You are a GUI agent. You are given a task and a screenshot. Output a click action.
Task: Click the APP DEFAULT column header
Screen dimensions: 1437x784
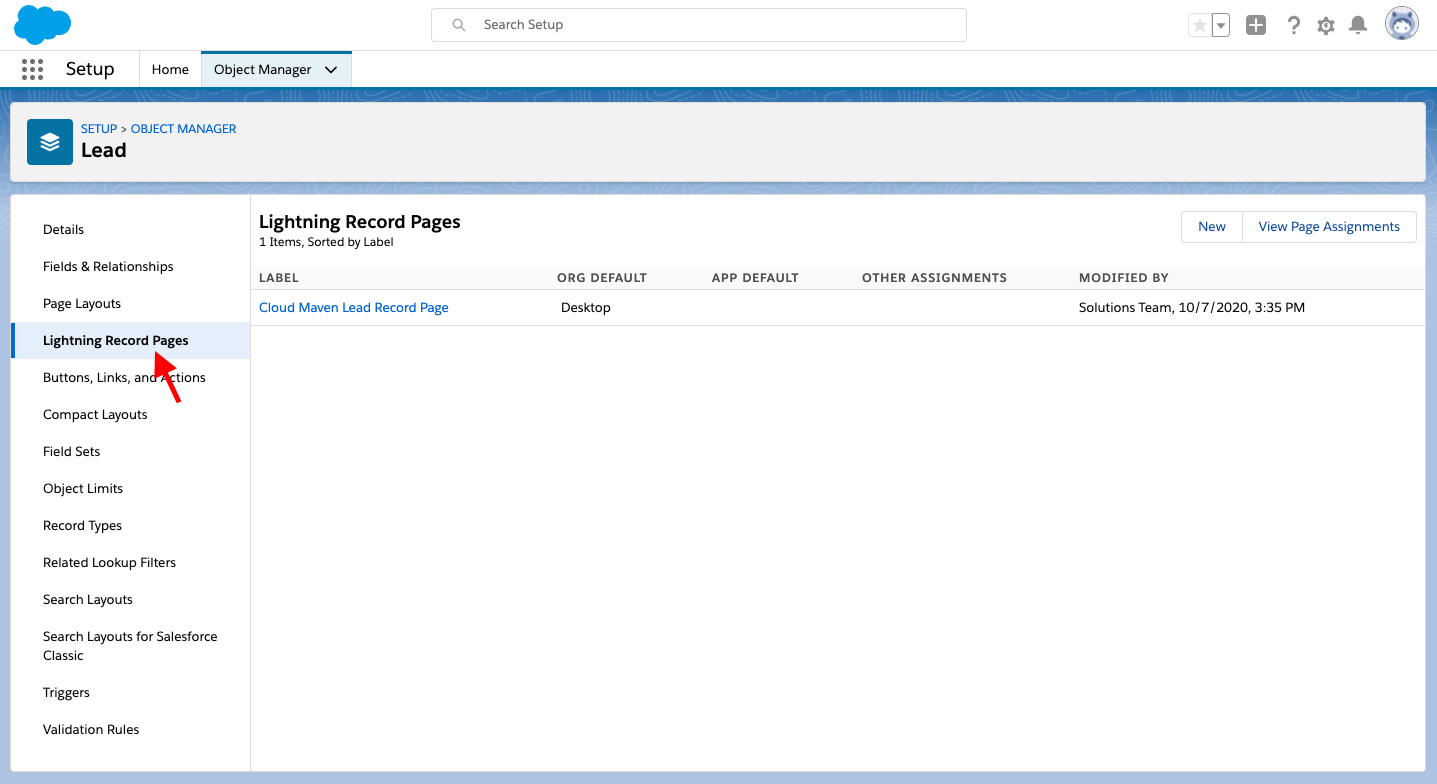[755, 278]
